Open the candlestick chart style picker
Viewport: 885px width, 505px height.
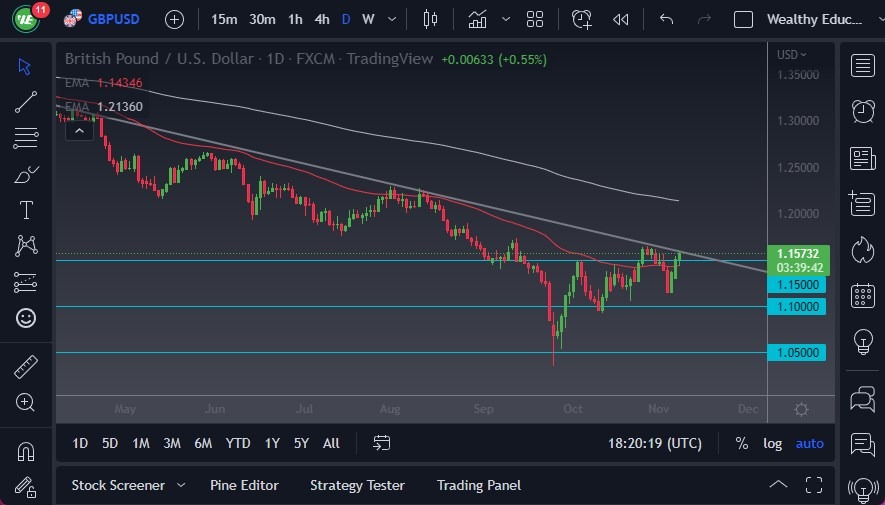click(x=431, y=19)
